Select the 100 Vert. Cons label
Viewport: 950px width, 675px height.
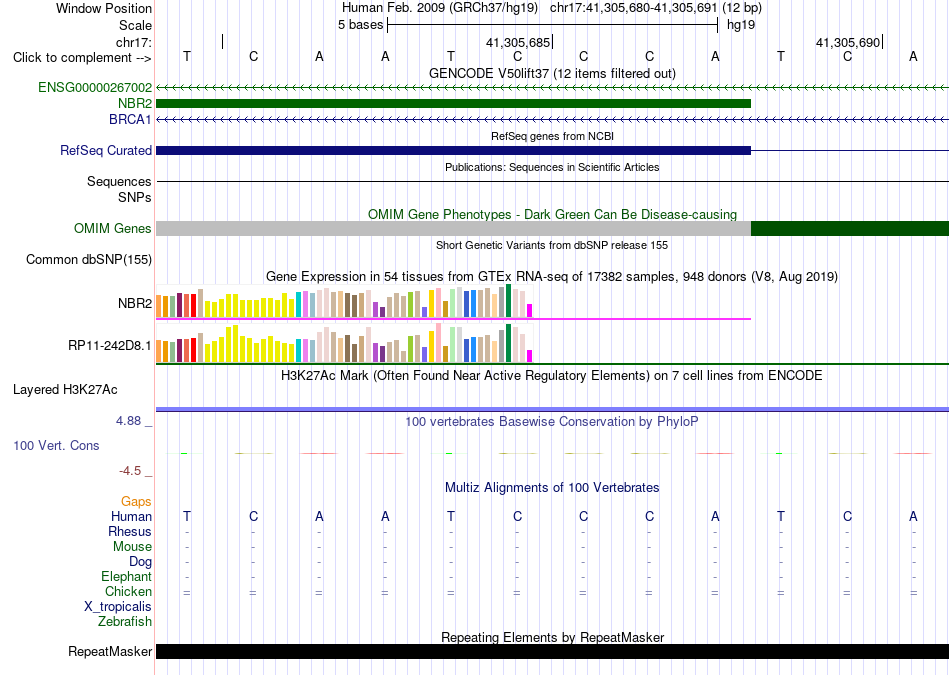[56, 445]
